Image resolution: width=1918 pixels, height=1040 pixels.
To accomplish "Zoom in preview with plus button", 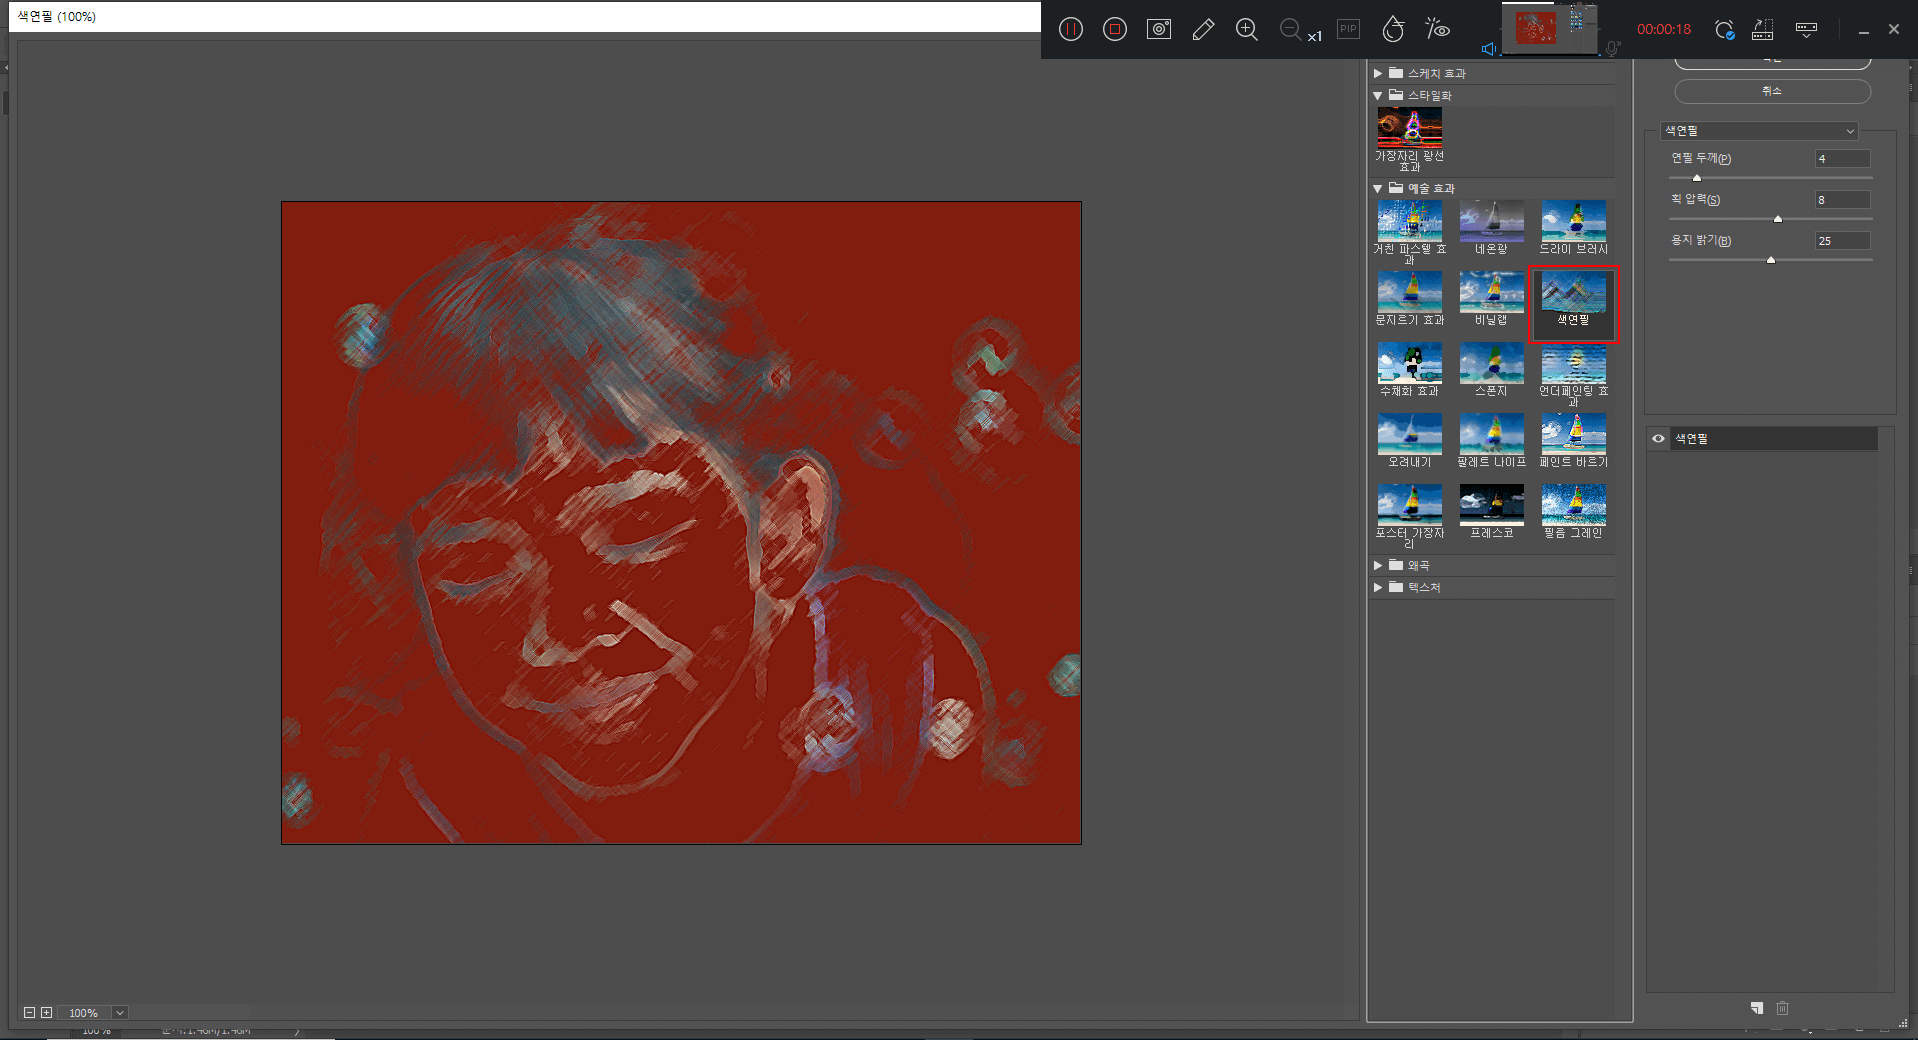I will click(46, 1013).
